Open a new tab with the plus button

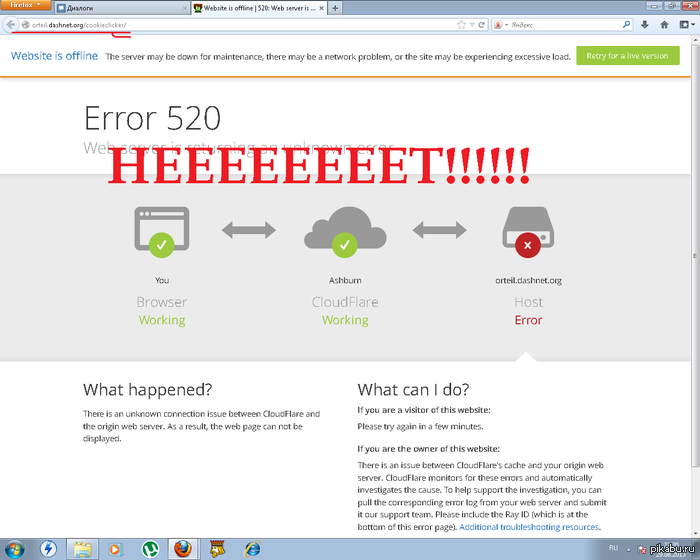(334, 7)
